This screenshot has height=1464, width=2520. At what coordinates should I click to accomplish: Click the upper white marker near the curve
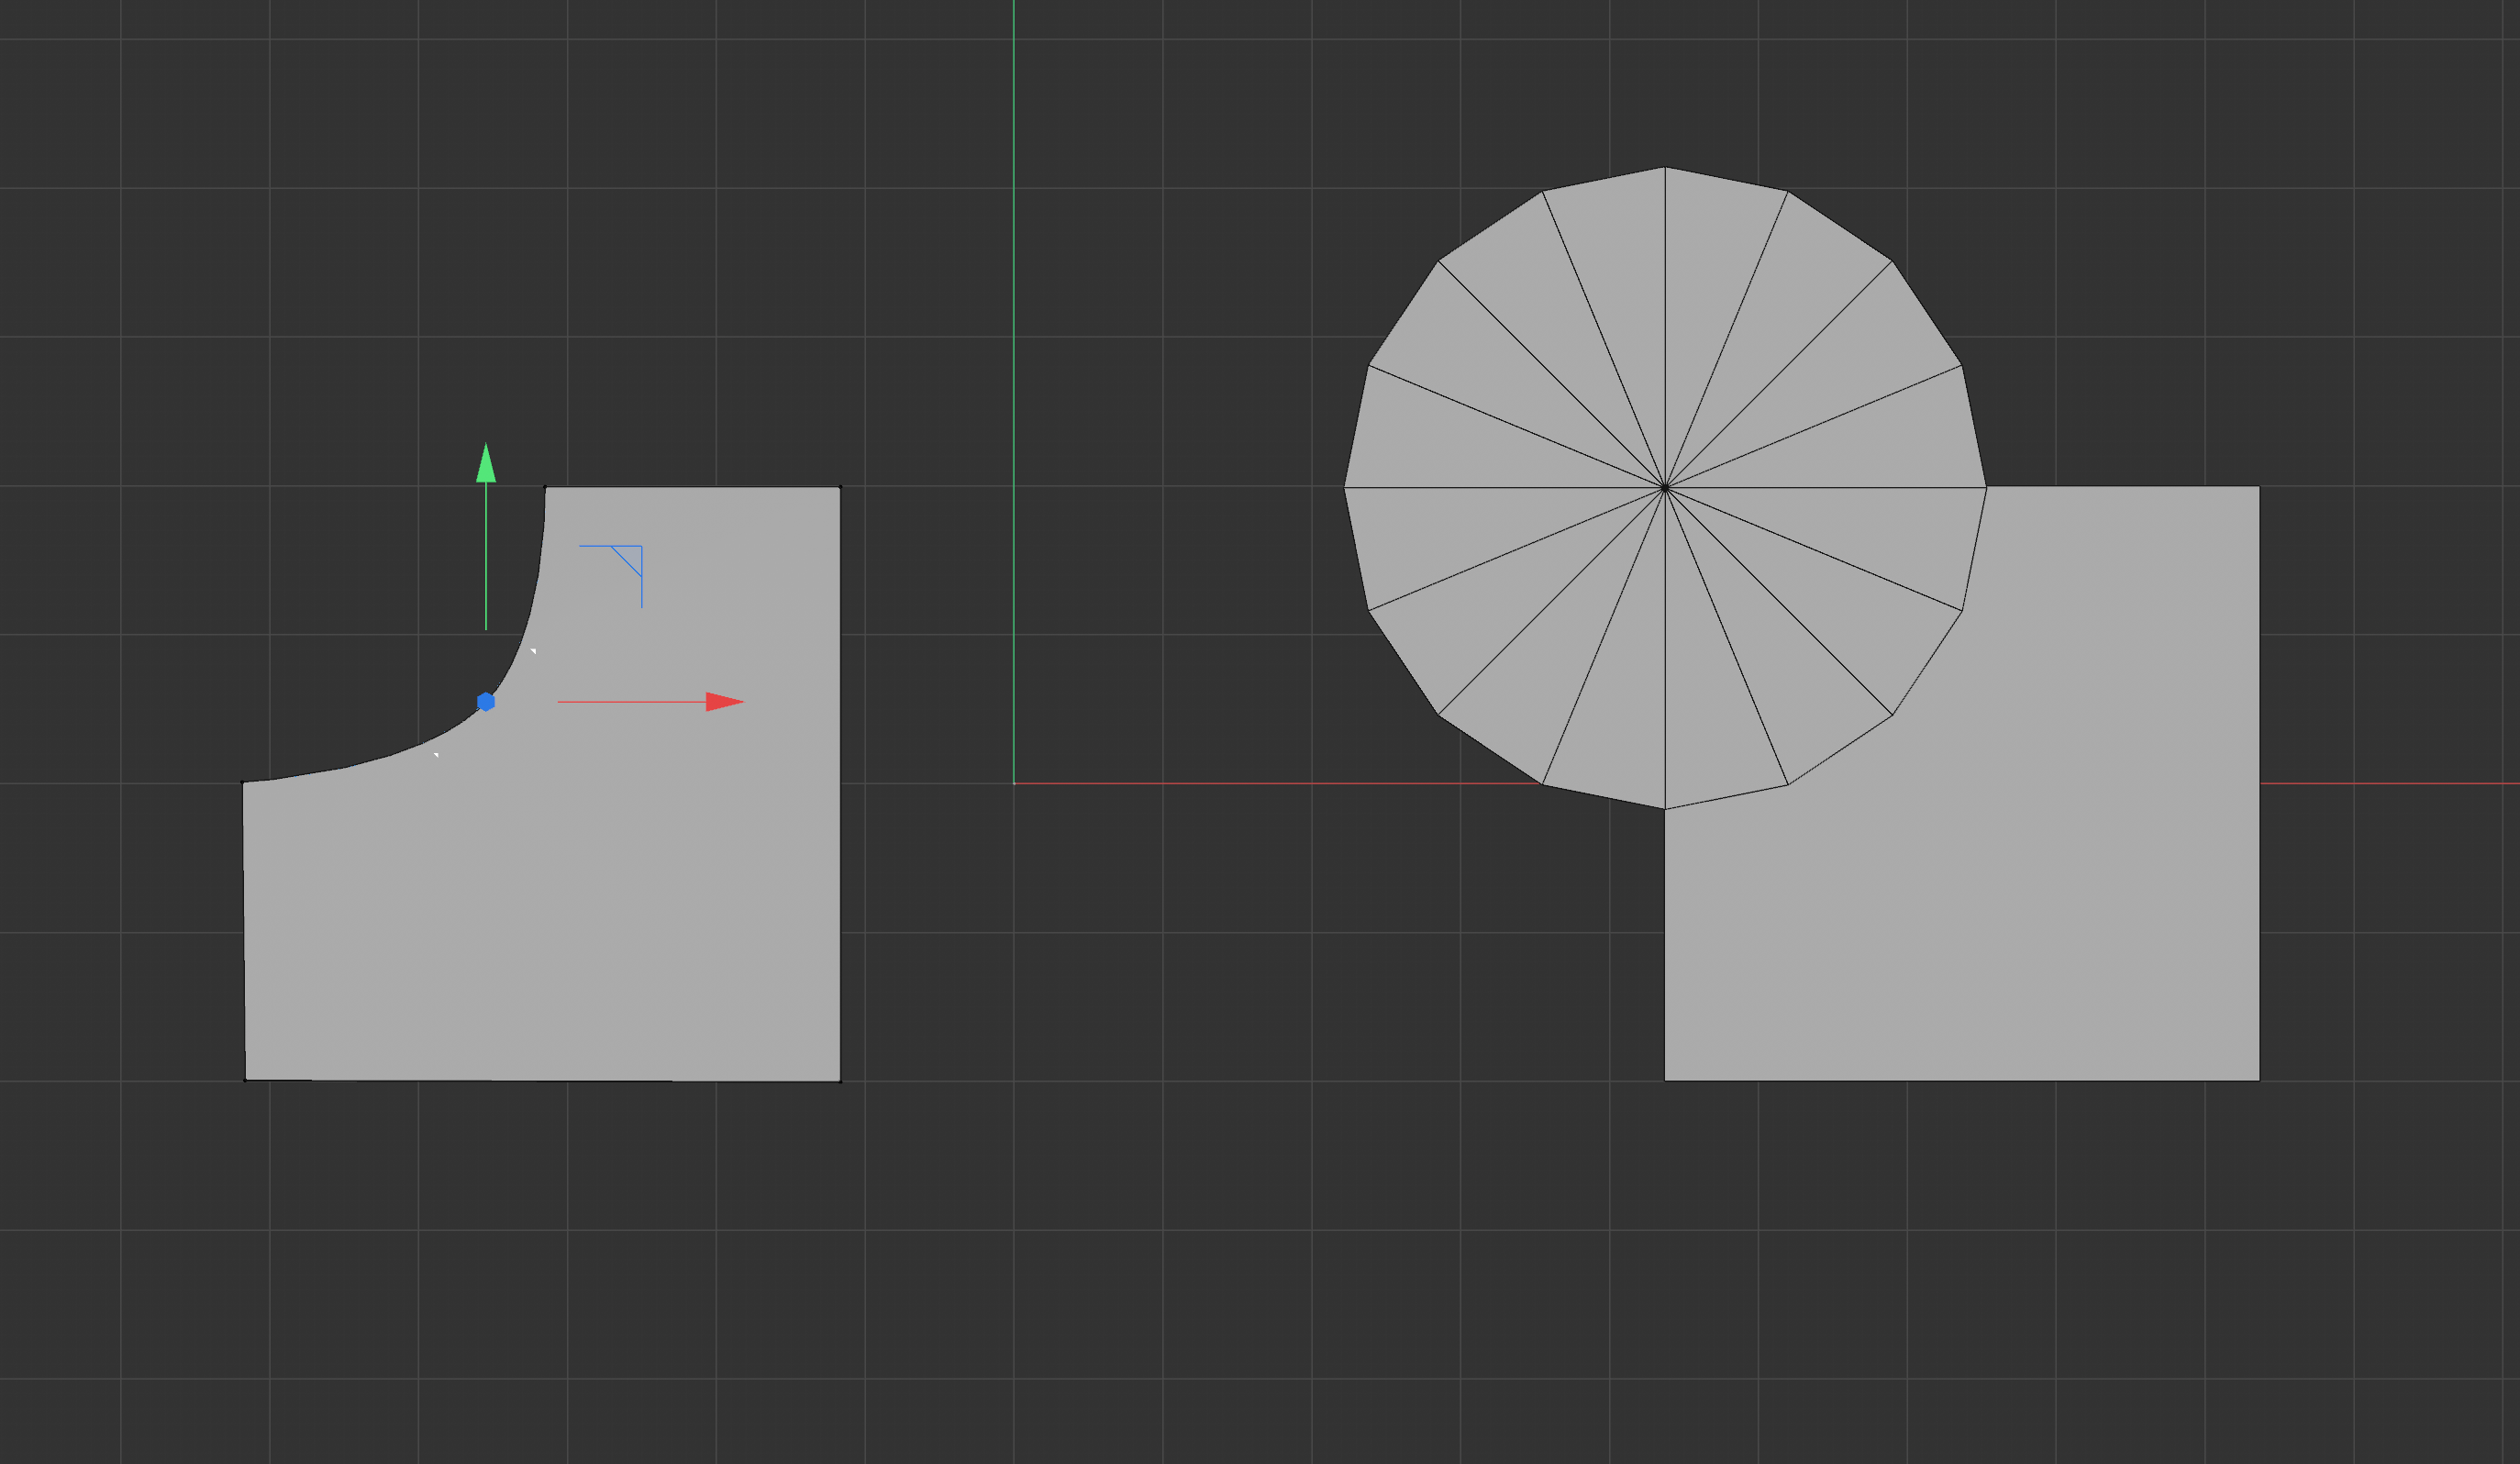click(533, 651)
